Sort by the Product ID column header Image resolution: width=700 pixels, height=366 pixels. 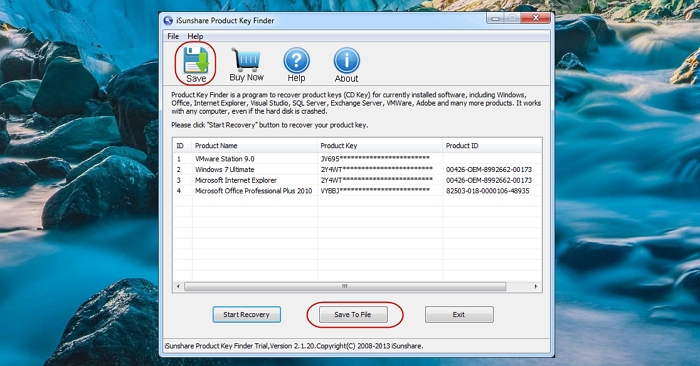pos(492,146)
